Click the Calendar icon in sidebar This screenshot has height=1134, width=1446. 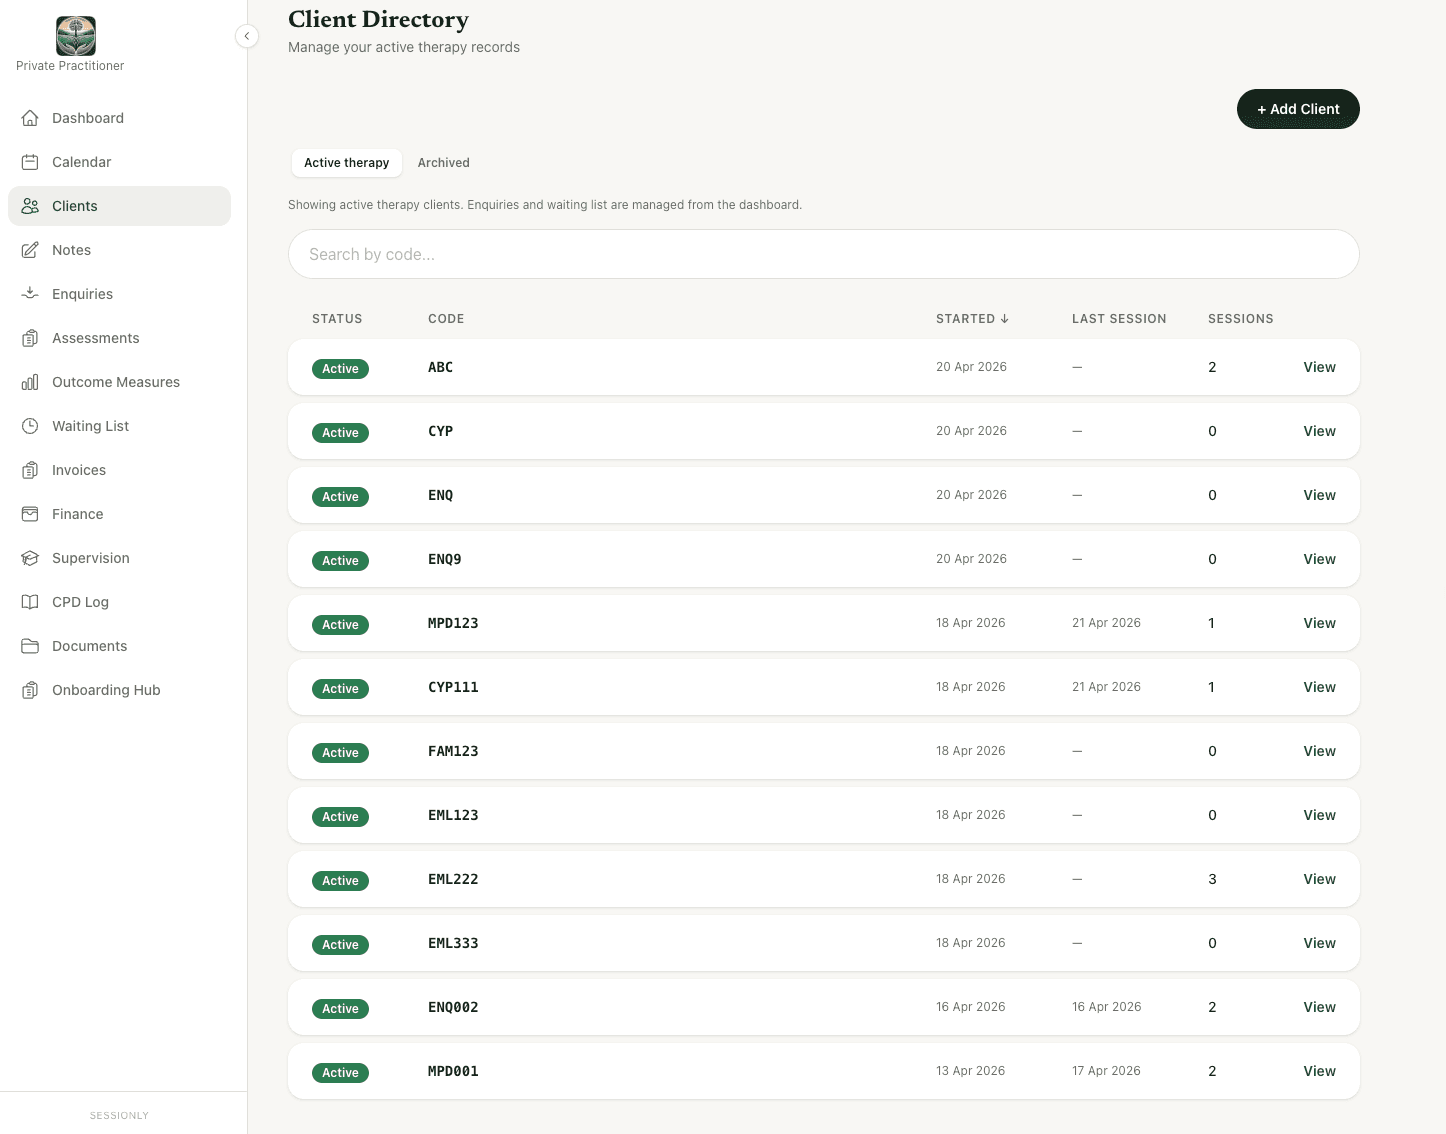30,162
